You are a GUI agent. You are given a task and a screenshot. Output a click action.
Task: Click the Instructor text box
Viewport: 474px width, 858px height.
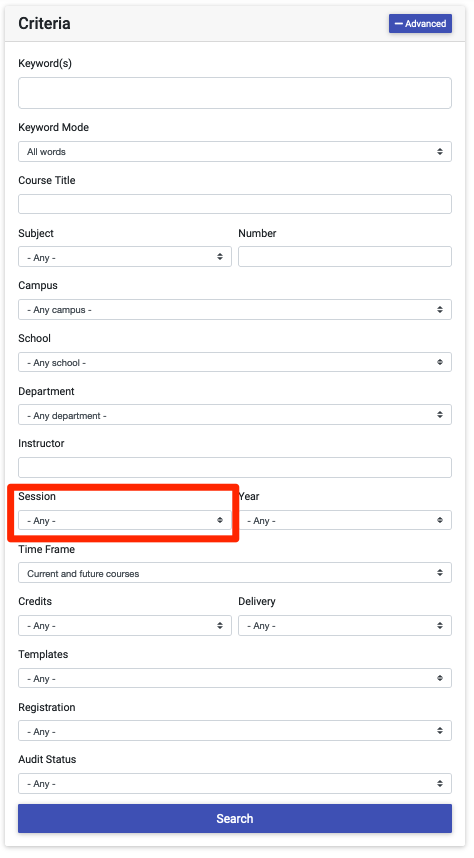(x=234, y=467)
